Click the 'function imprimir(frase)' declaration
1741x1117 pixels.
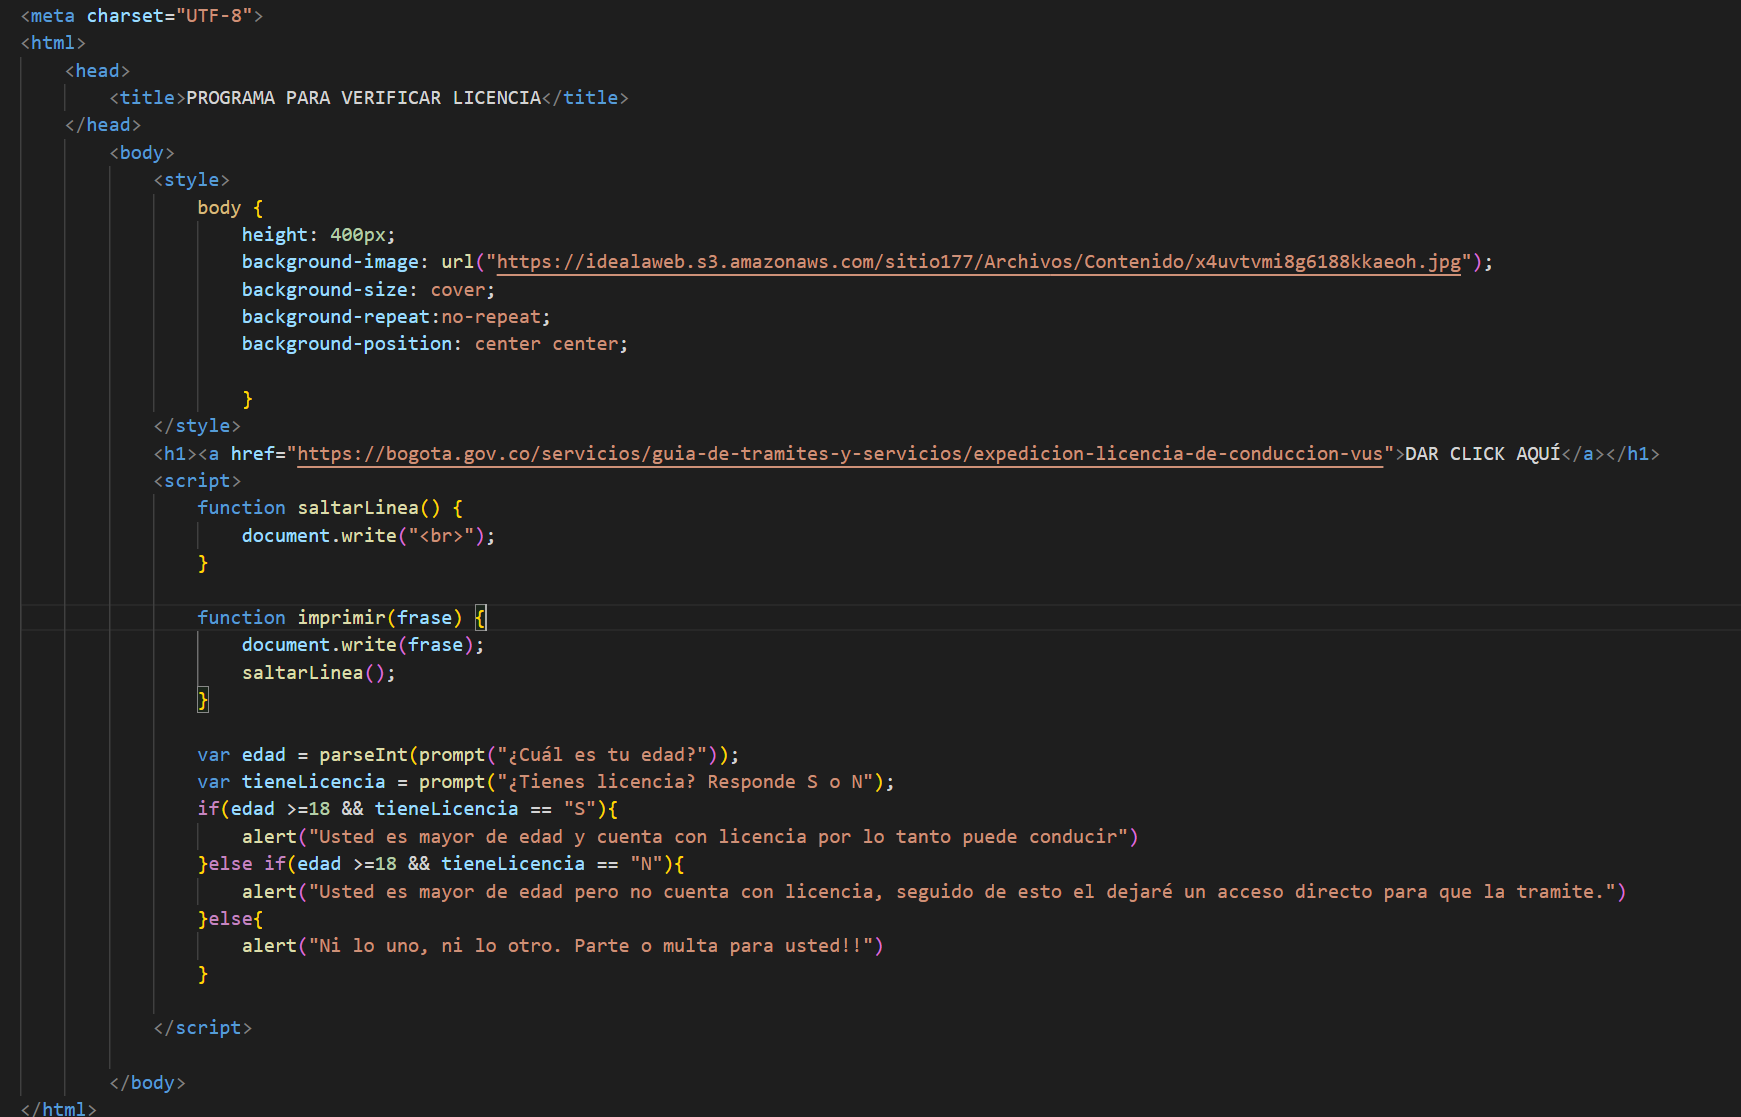[x=341, y=618]
